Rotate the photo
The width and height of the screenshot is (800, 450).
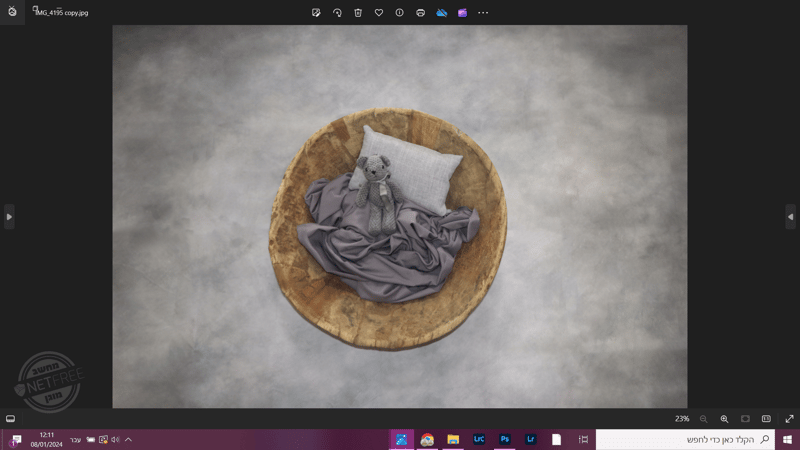tap(337, 13)
